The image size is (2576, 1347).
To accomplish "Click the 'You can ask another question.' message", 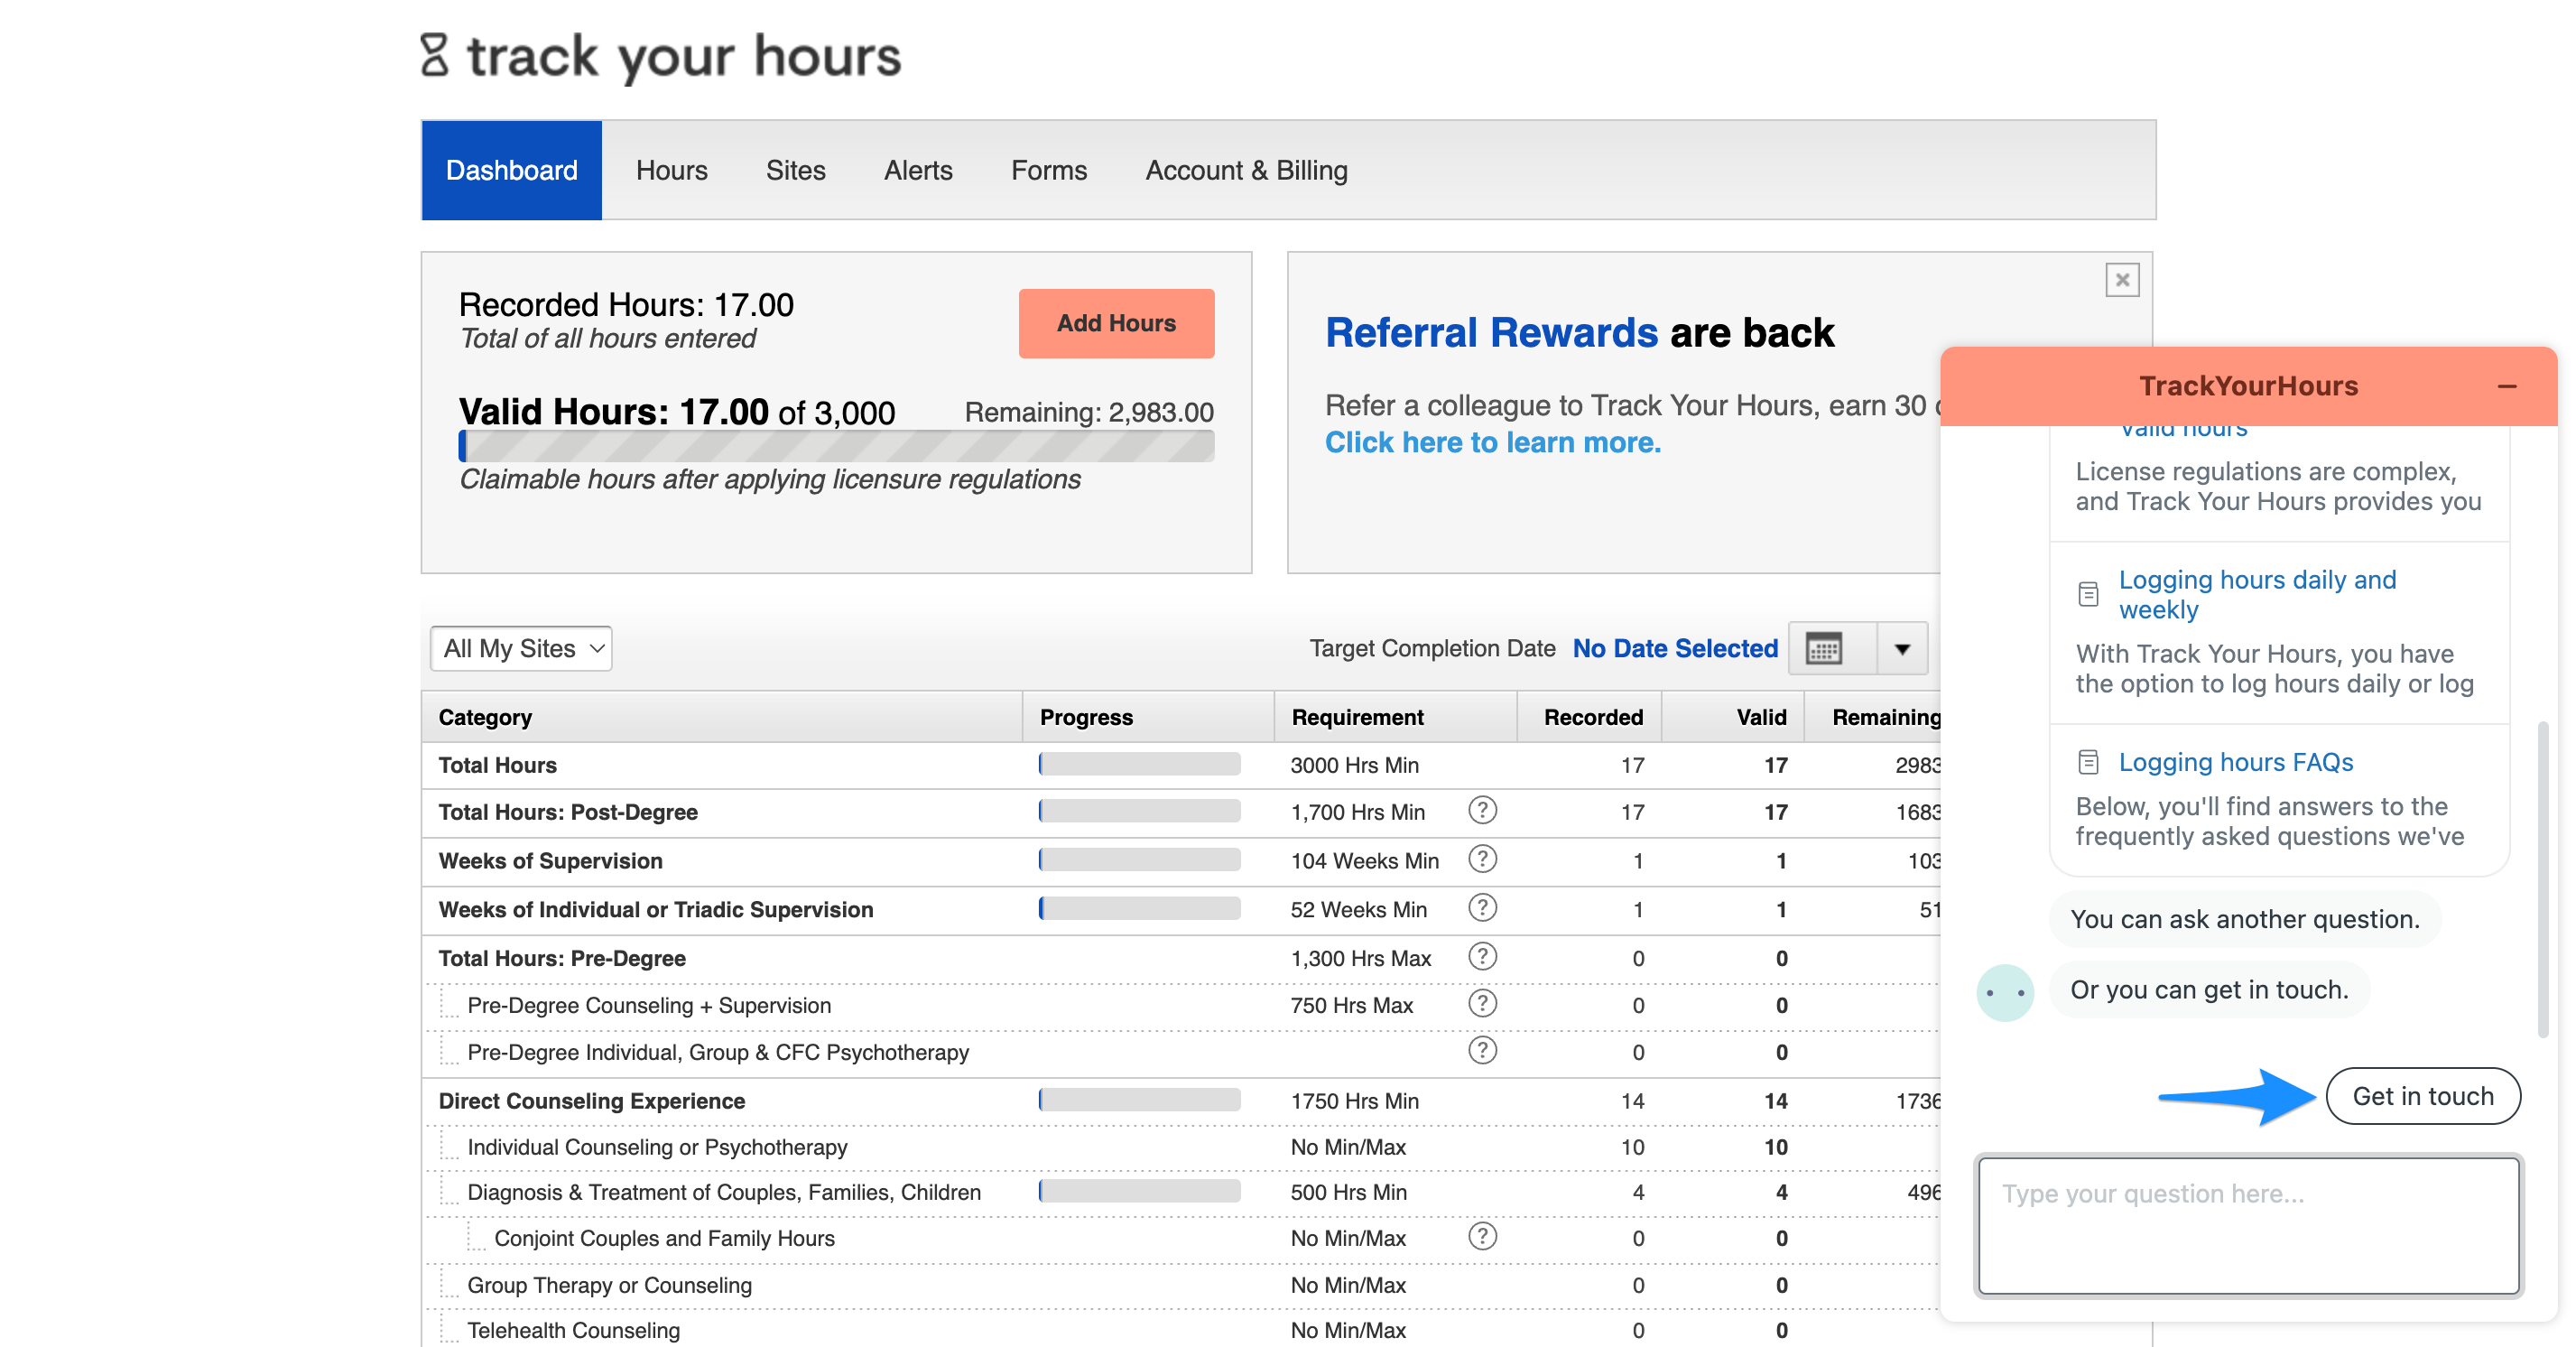I will click(2244, 919).
